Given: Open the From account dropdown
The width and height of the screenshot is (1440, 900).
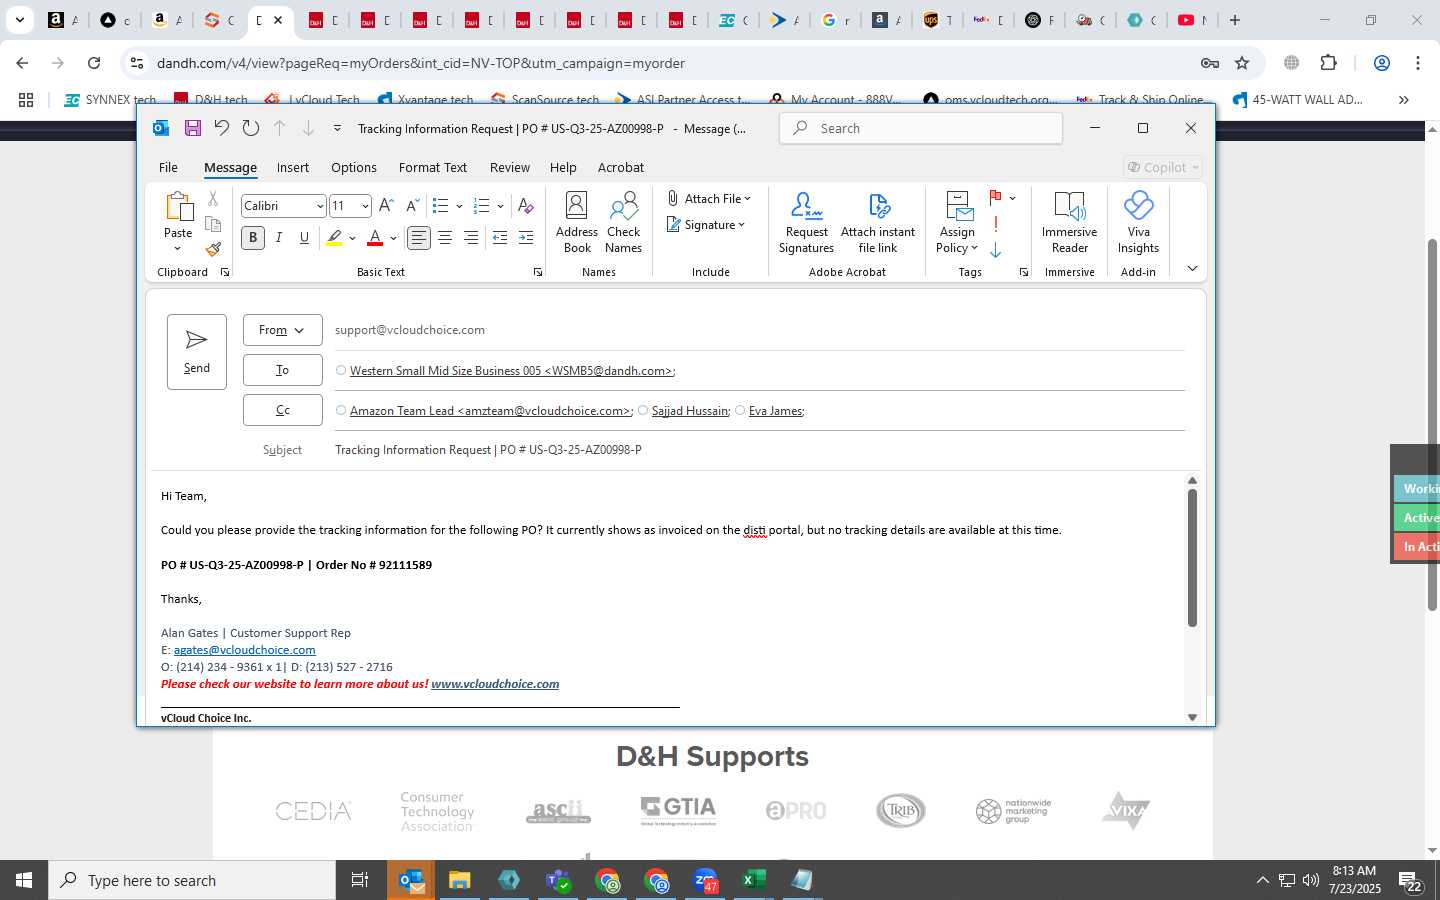Looking at the screenshot, I should coord(282,330).
